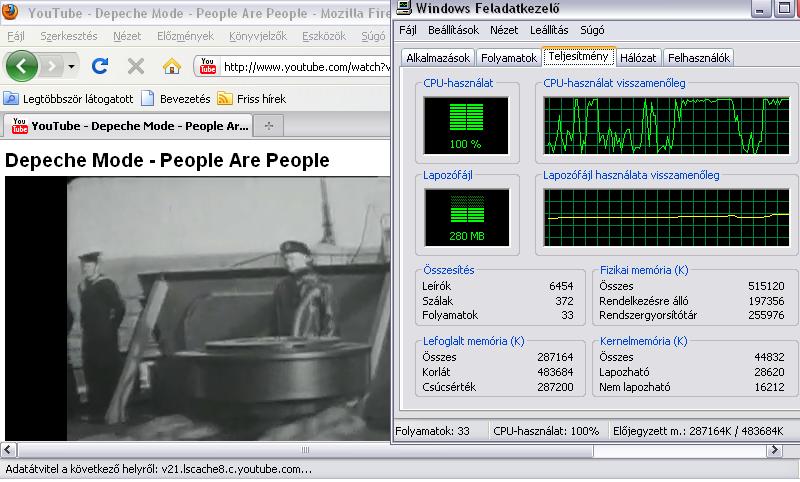Open the Firefox Előzmények menu

[185, 36]
